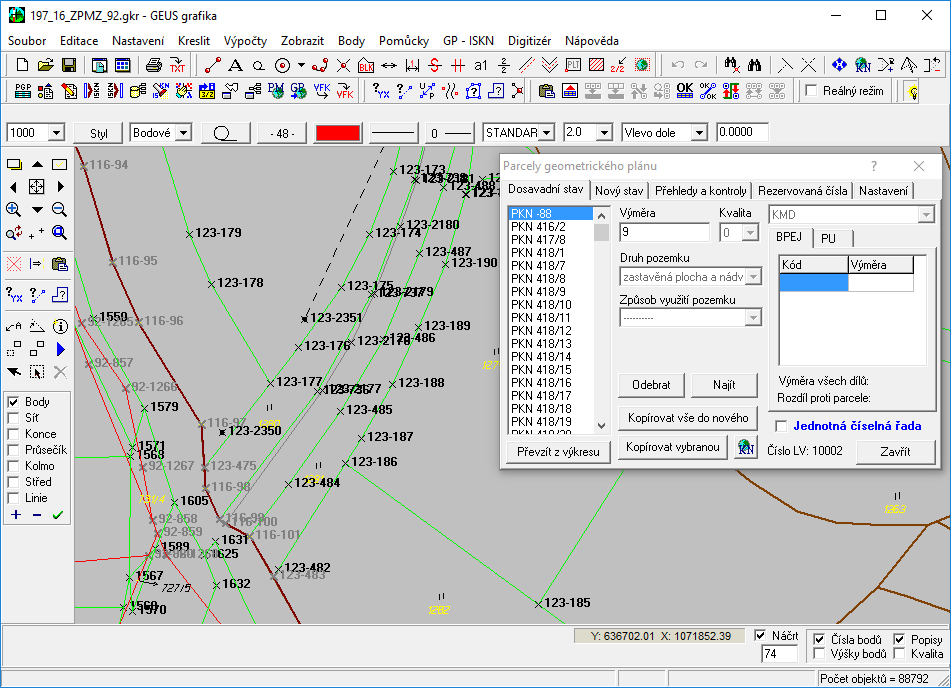Check Jednotná číselná řada option
This screenshot has width=951, height=688.
pos(782,426)
